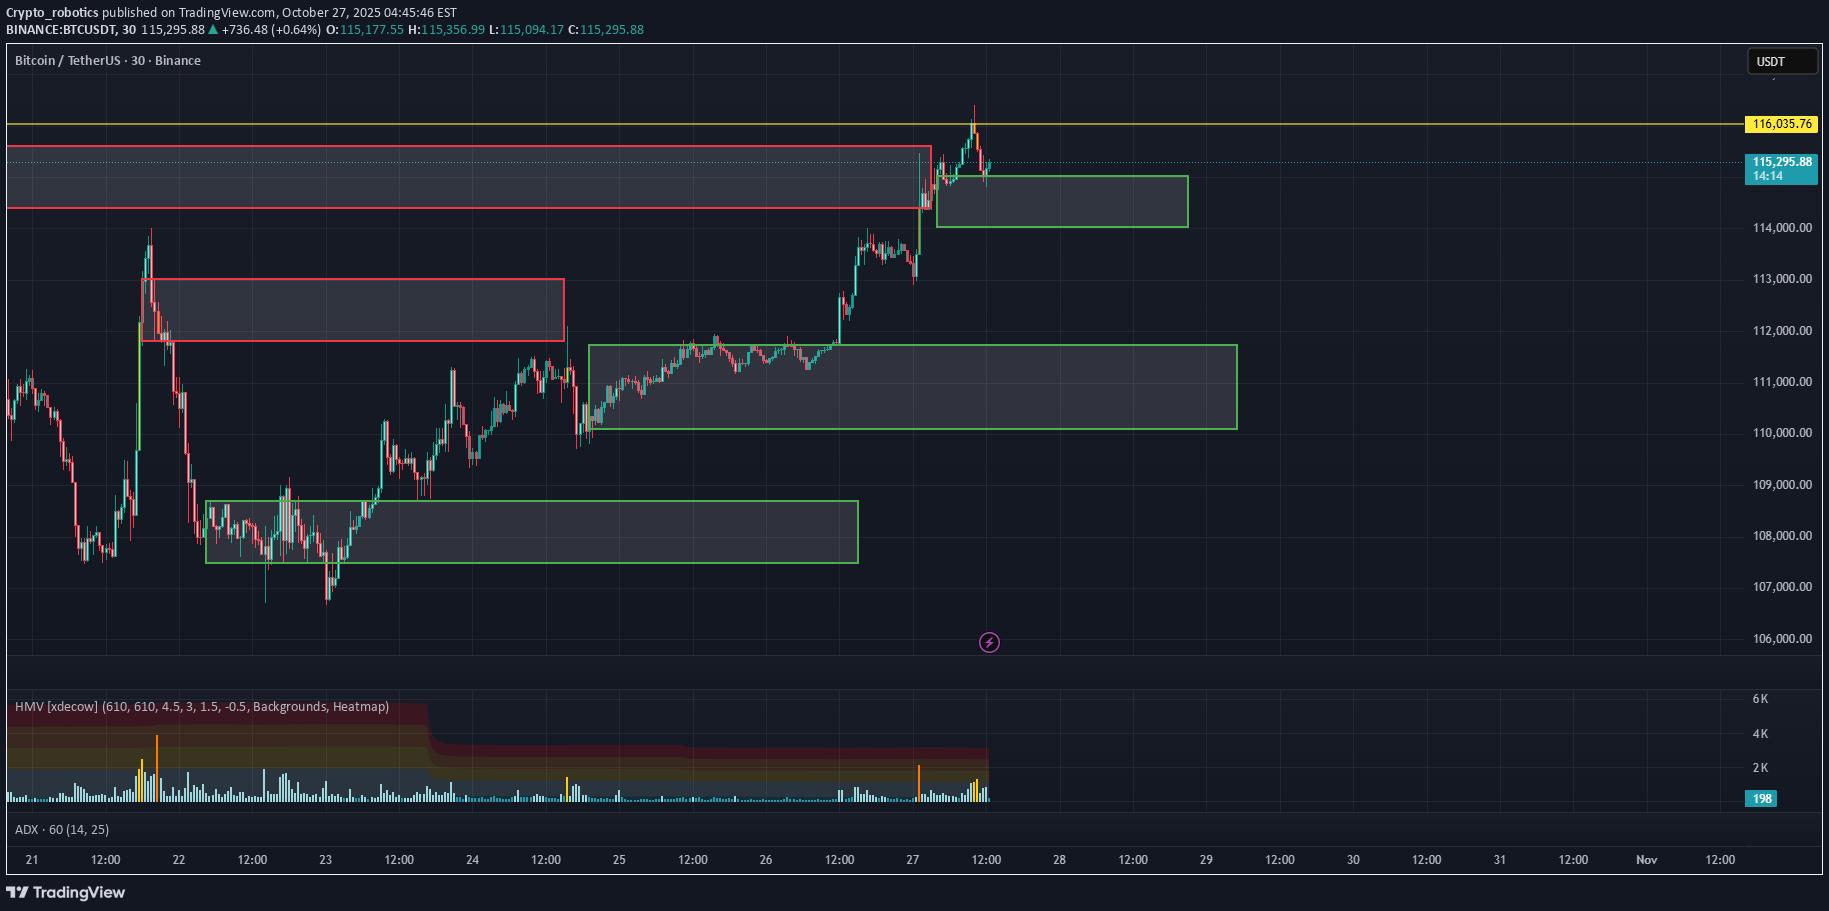Screen dimensions: 1829x911
Task: Open the USDT currency selector
Action: pos(1782,61)
